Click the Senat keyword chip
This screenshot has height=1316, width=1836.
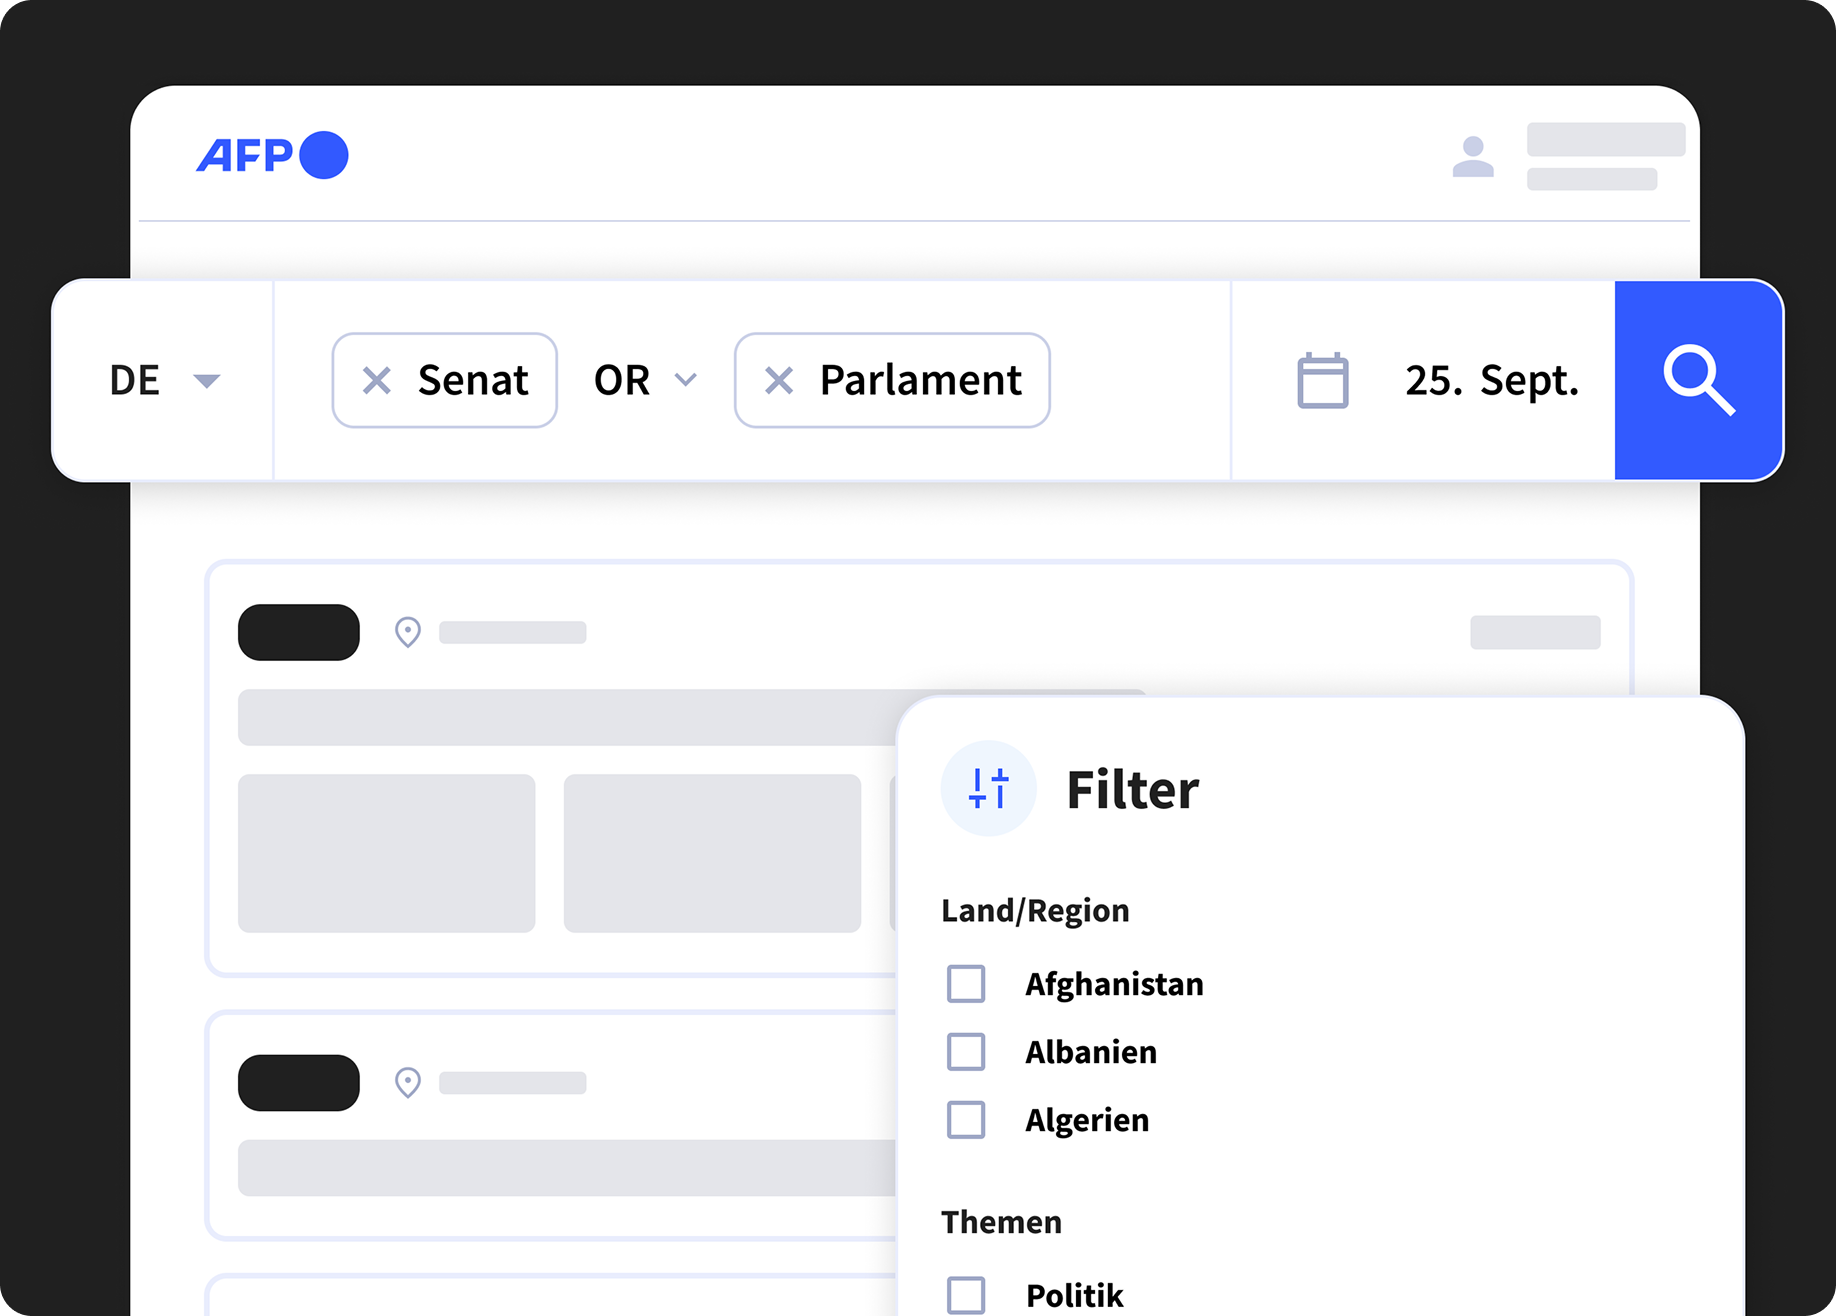coord(472,380)
